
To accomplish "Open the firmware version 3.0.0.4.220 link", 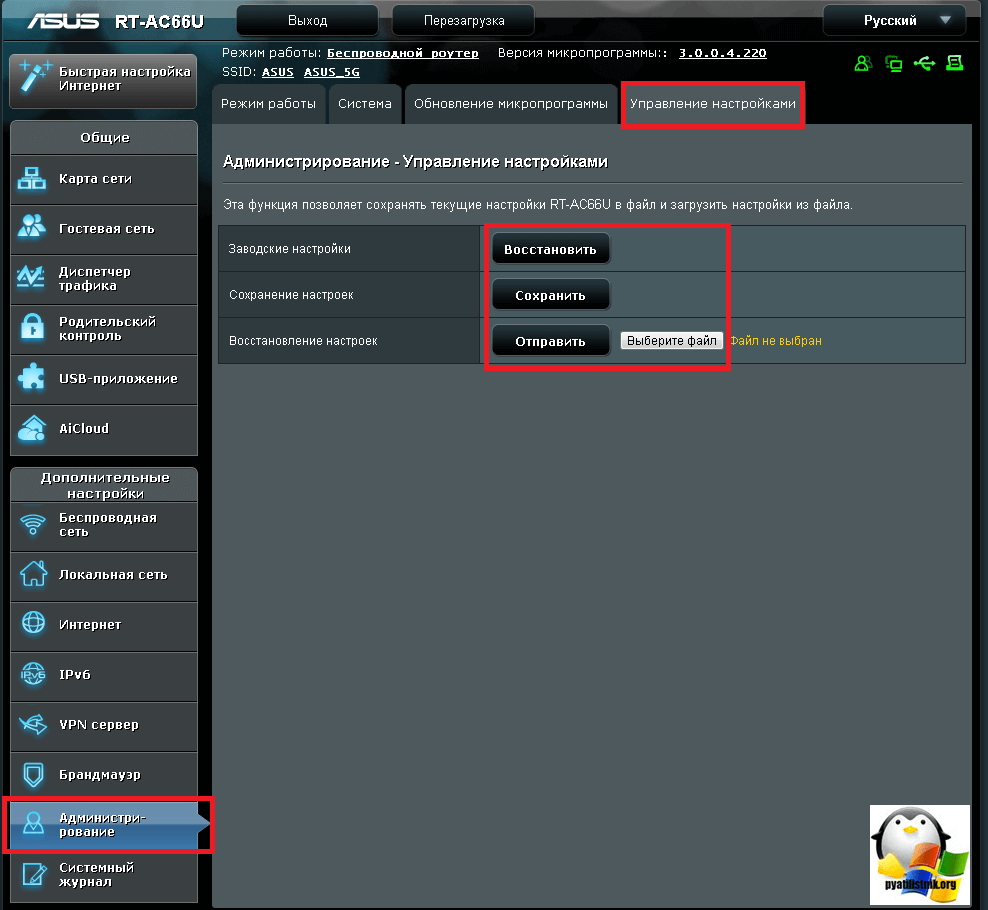I will pyautogui.click(x=722, y=53).
